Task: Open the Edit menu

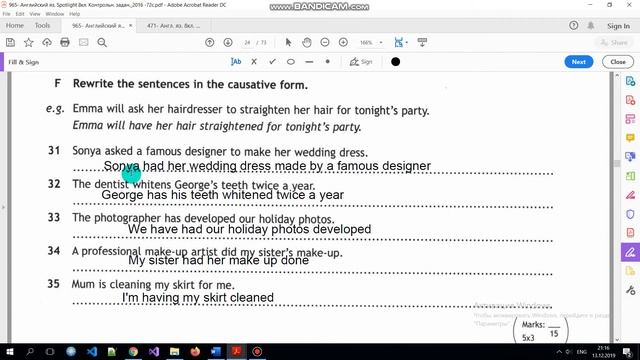Action: coord(20,14)
